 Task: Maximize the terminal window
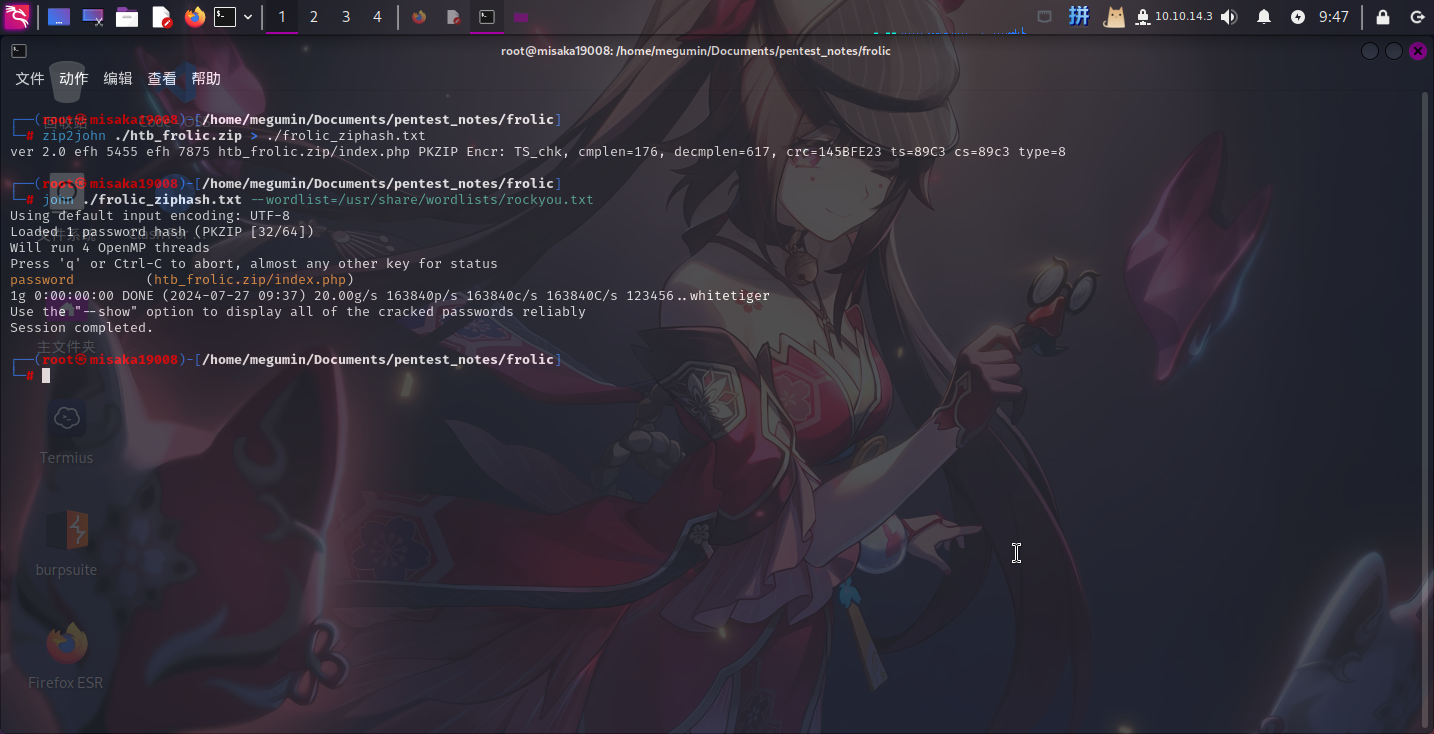1394,51
